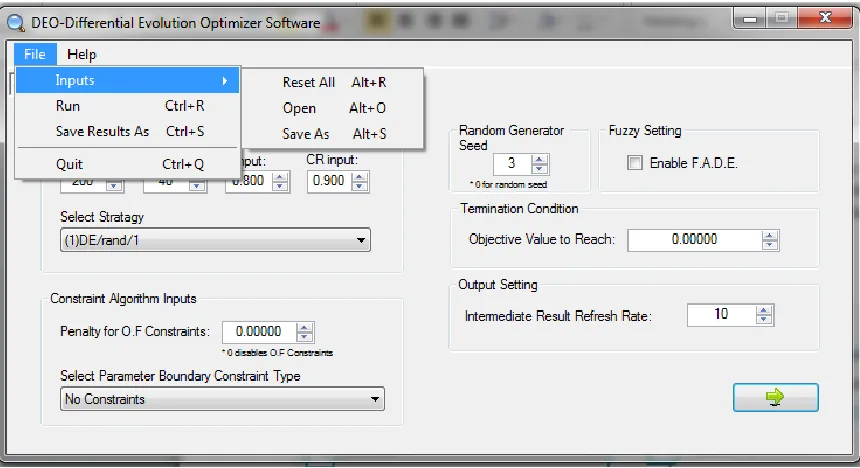Decrease Objective Value to Reach
The image size is (860, 468).
tap(770, 245)
